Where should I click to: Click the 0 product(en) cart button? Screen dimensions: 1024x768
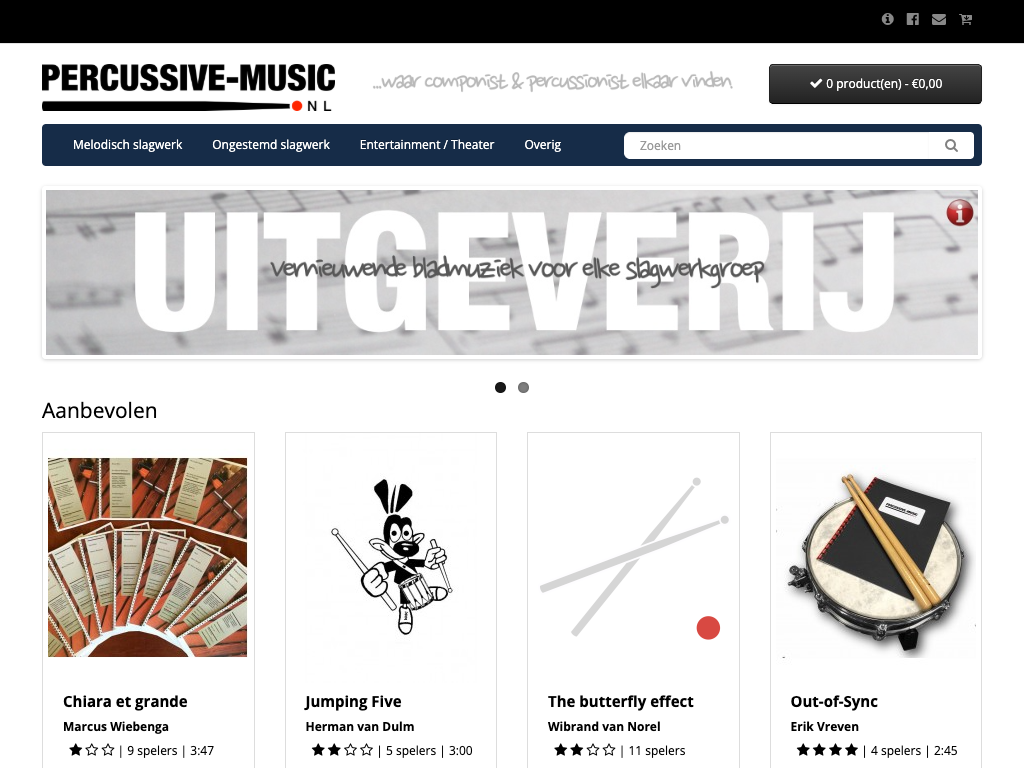click(875, 84)
